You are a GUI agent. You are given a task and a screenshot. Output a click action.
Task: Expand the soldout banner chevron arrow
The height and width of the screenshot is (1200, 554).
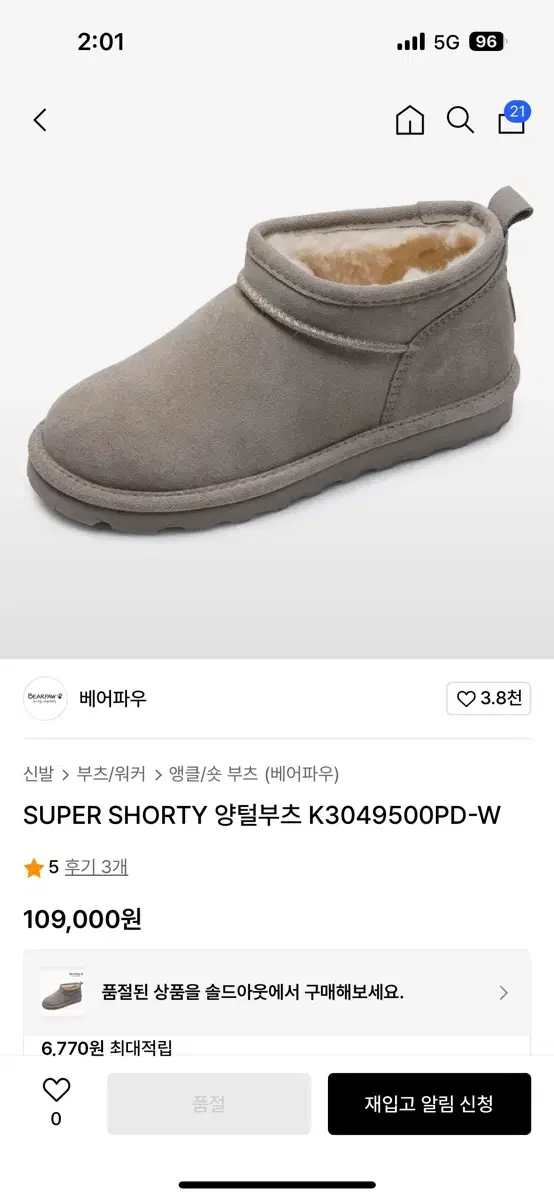click(503, 992)
